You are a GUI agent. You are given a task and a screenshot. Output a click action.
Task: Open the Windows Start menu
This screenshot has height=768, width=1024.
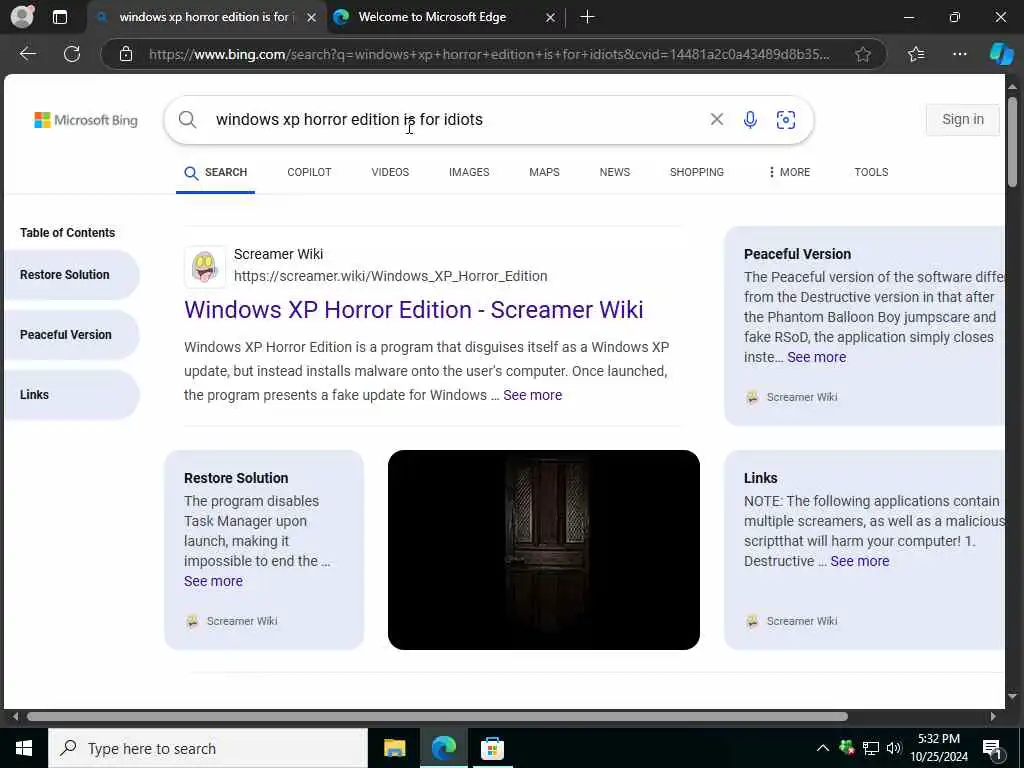pyautogui.click(x=24, y=748)
